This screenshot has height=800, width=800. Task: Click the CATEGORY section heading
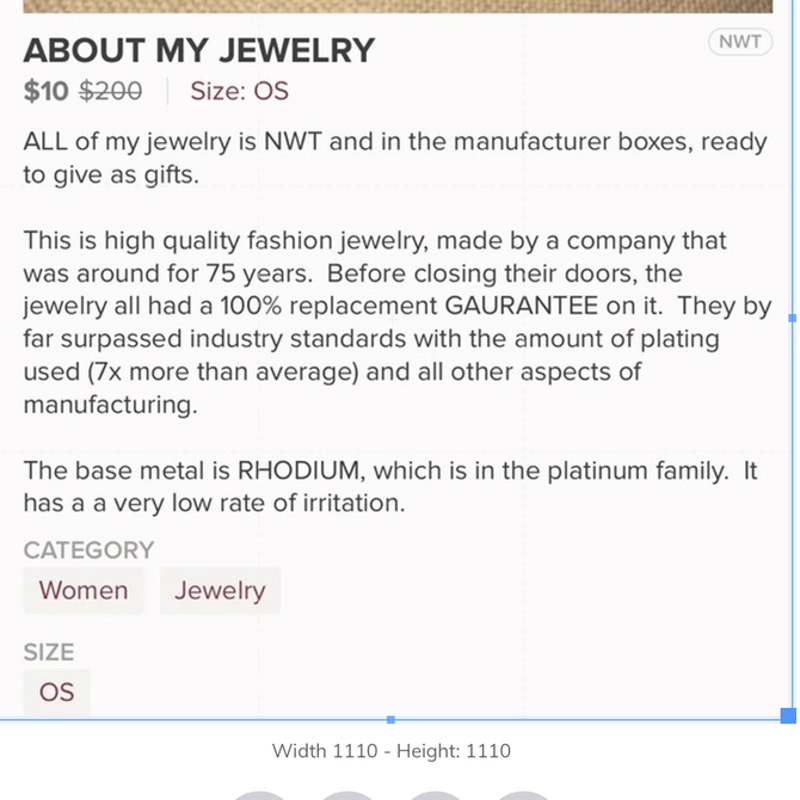89,550
